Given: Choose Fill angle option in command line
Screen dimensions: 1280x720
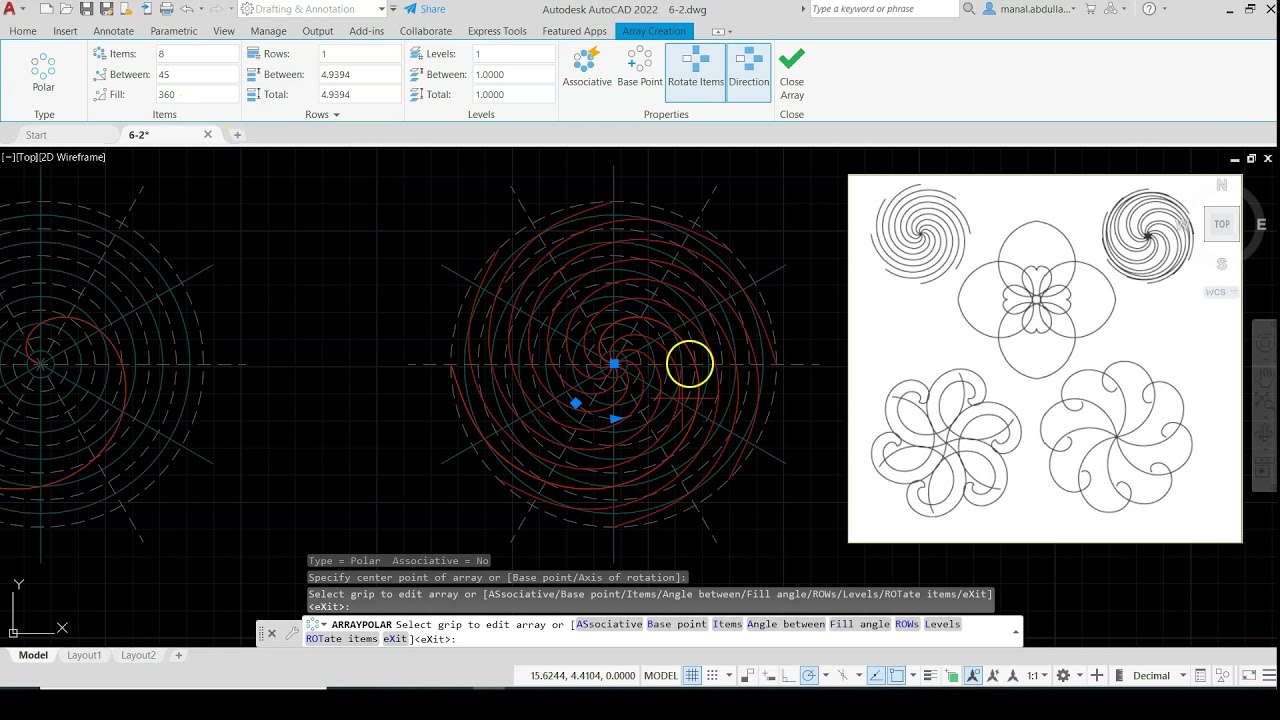Looking at the screenshot, I should coord(859,624).
